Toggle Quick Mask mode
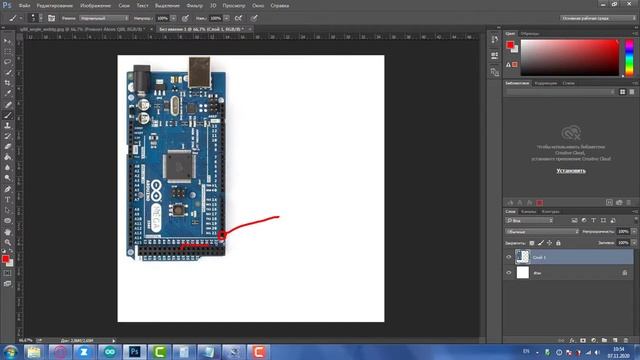640x360 pixels. [7, 273]
